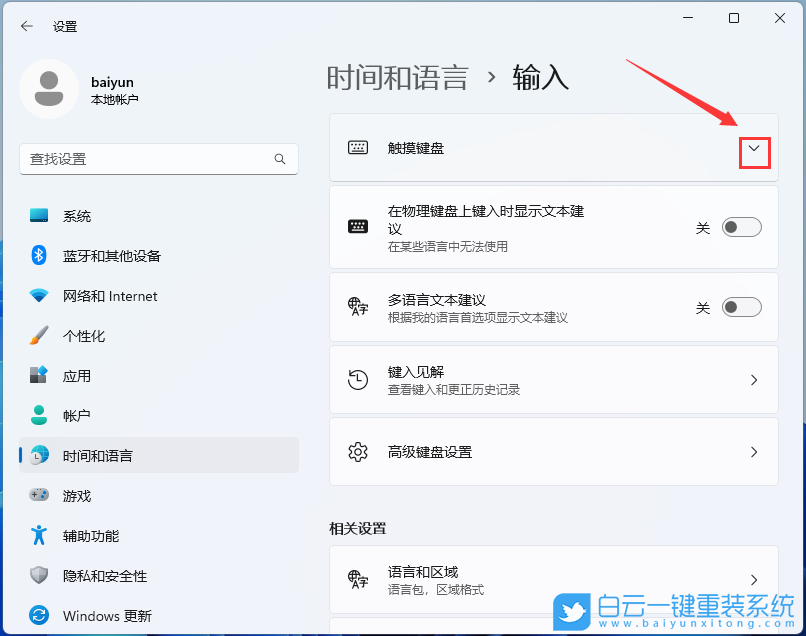Click 时间和语言 in the breadcrumb
Screen dimensions: 806x636
[398, 77]
